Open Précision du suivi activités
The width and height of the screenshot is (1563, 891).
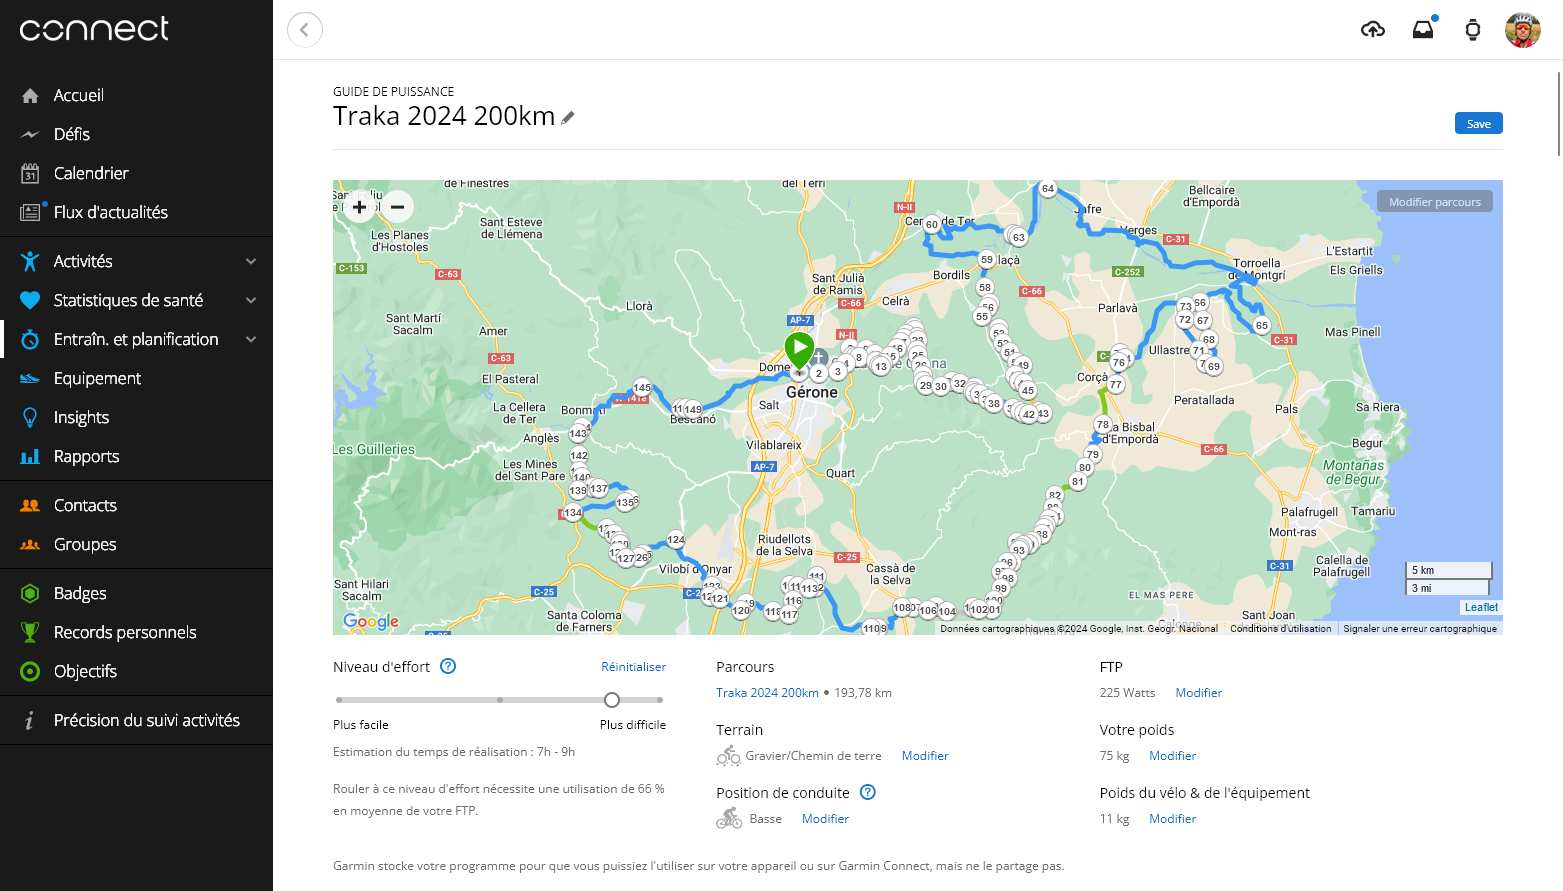tap(136, 720)
